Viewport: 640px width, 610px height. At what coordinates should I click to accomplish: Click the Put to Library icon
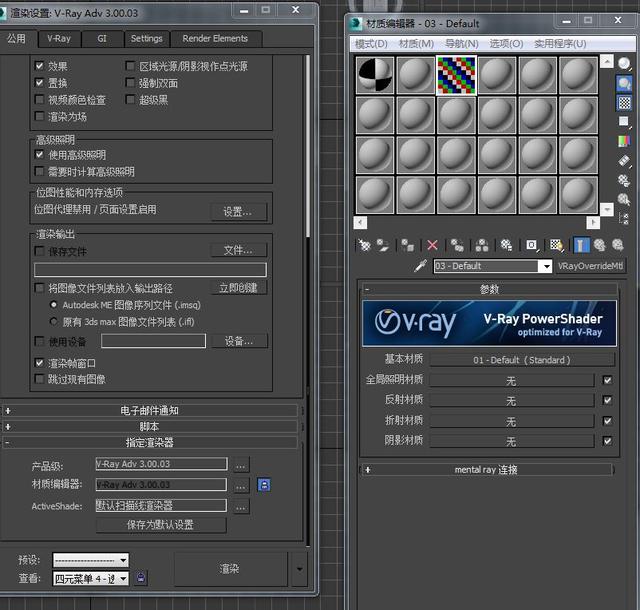[x=506, y=245]
